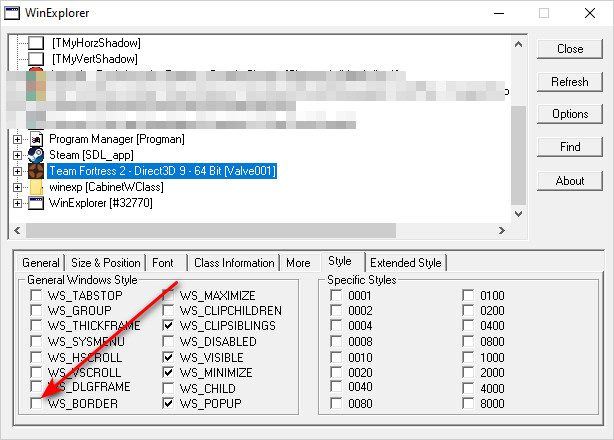
Task: Click the Team Fortress 2 icon in tree
Action: [x=36, y=171]
